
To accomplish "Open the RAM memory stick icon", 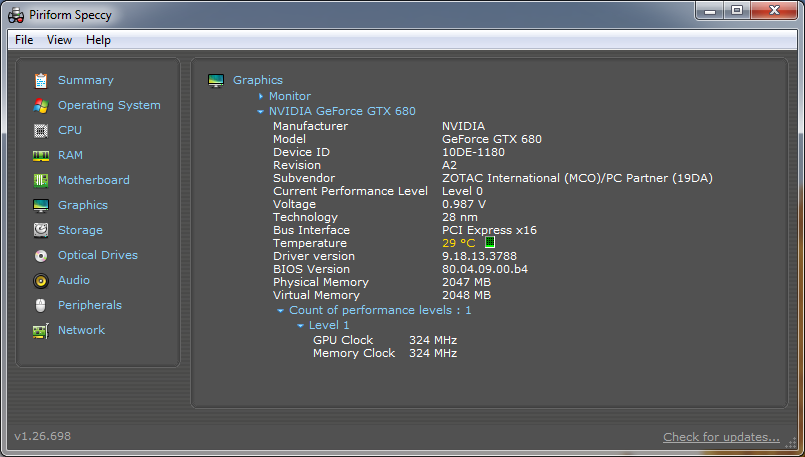I will [41, 155].
